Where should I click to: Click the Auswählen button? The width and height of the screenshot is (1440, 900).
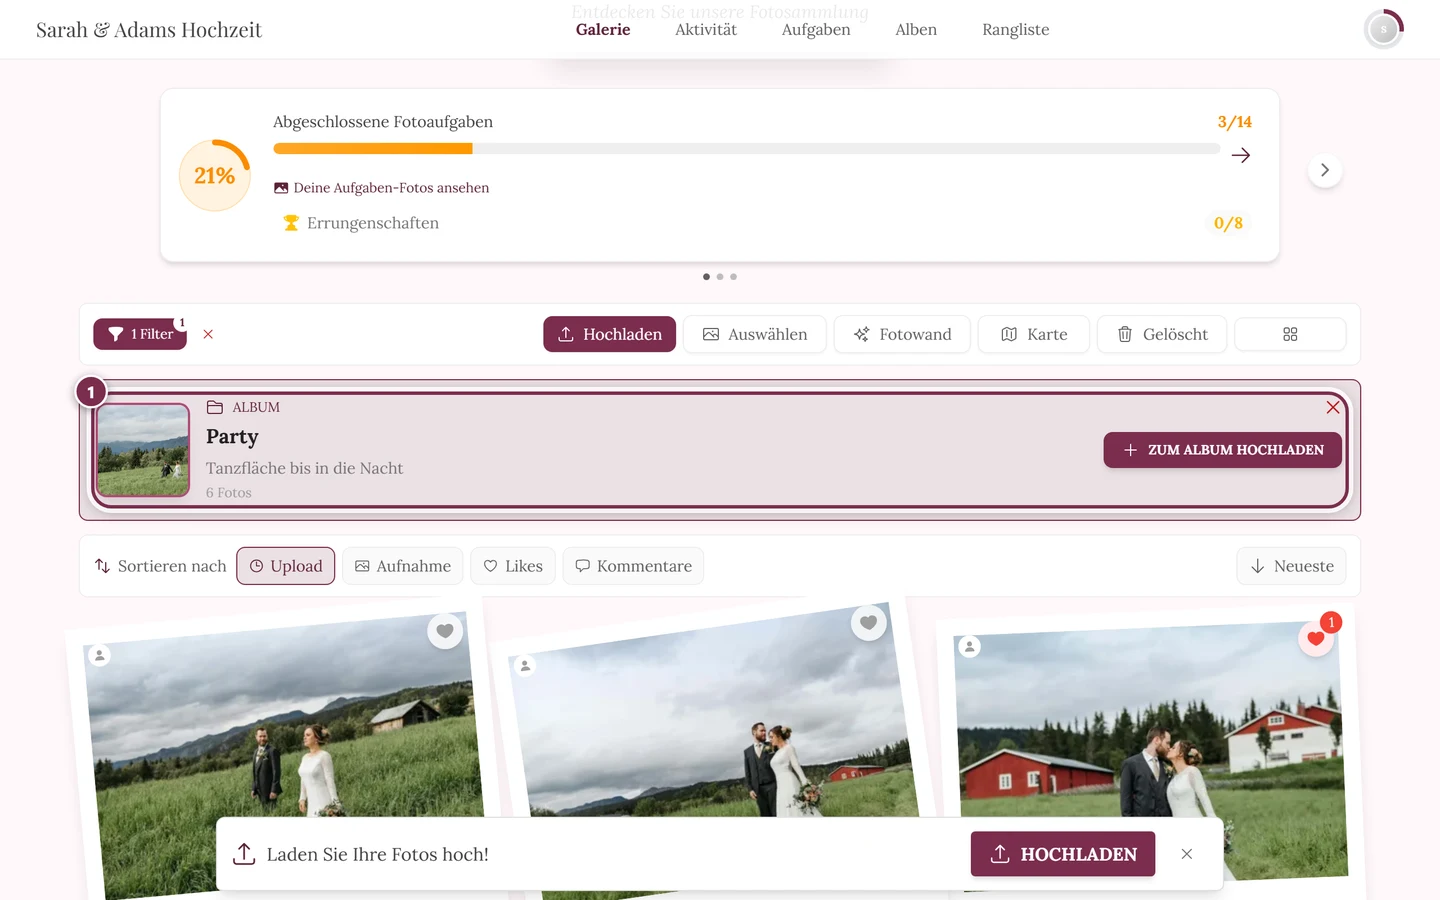coord(755,334)
